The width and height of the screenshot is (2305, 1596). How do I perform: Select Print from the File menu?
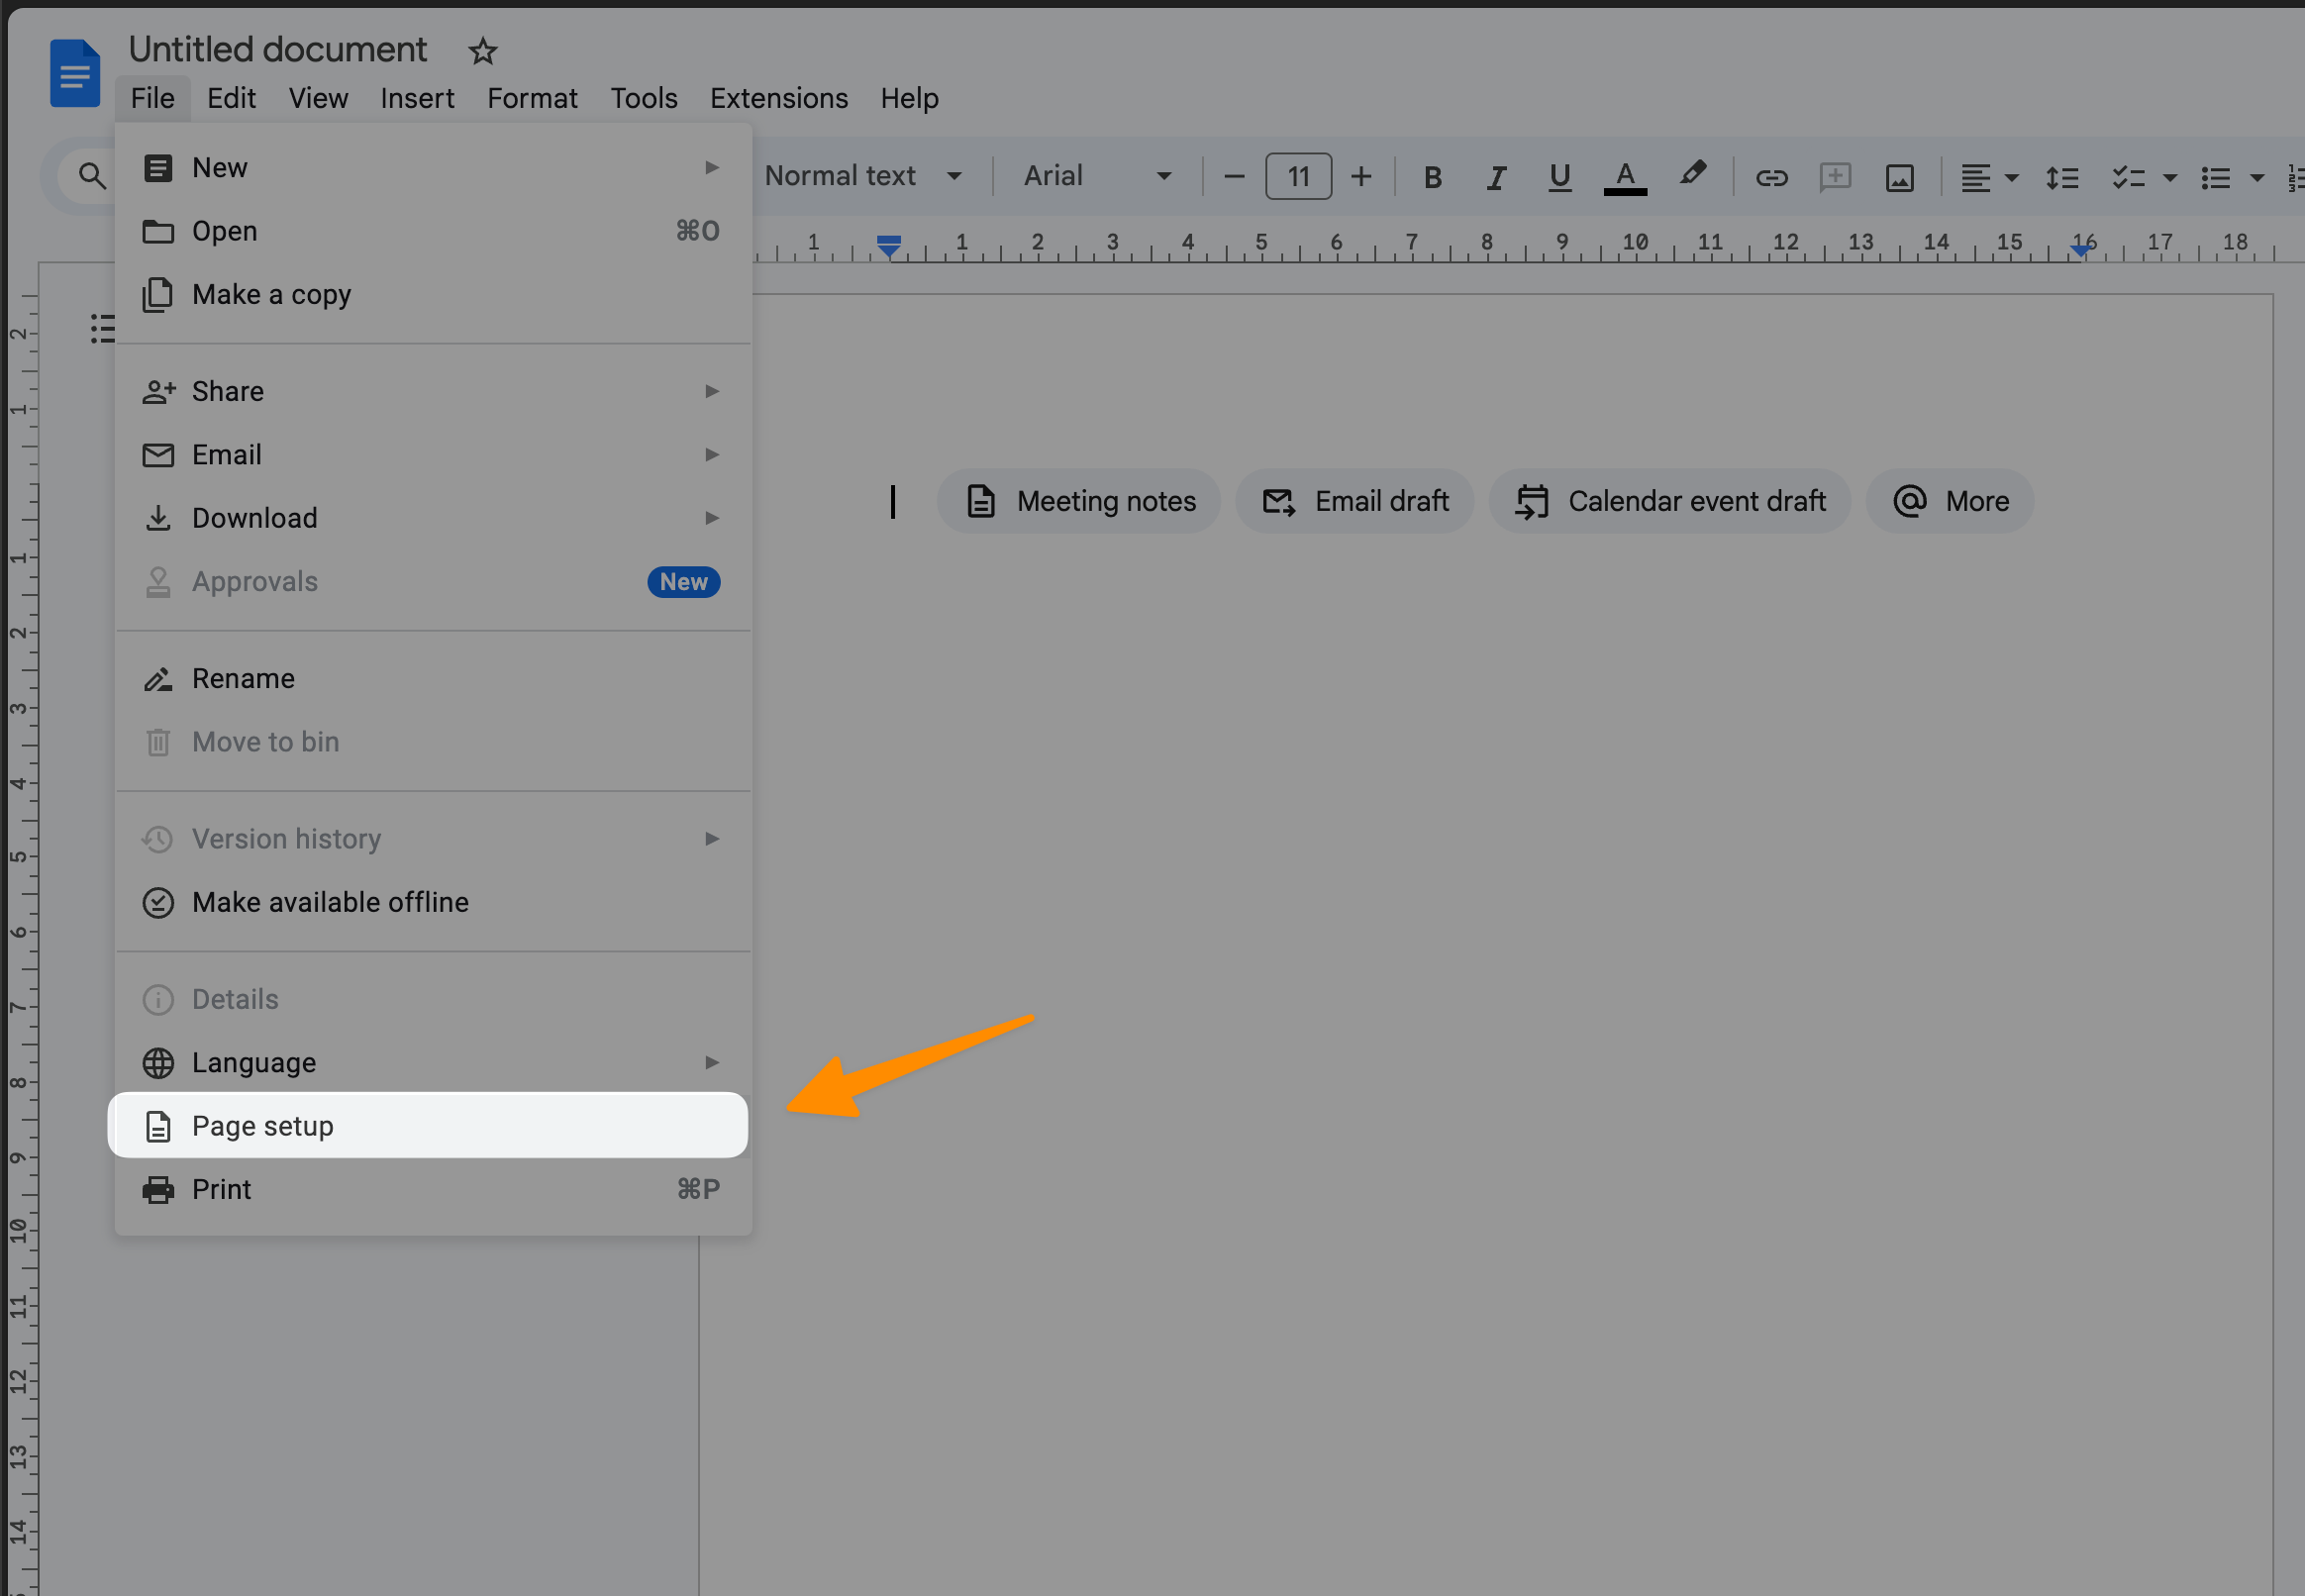coord(221,1189)
